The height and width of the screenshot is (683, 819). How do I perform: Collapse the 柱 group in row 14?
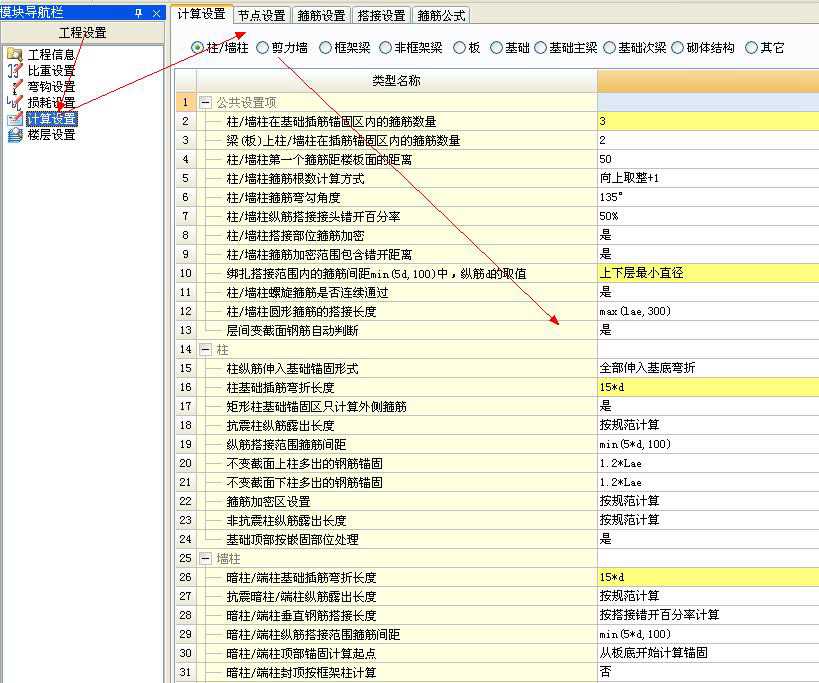coord(206,349)
